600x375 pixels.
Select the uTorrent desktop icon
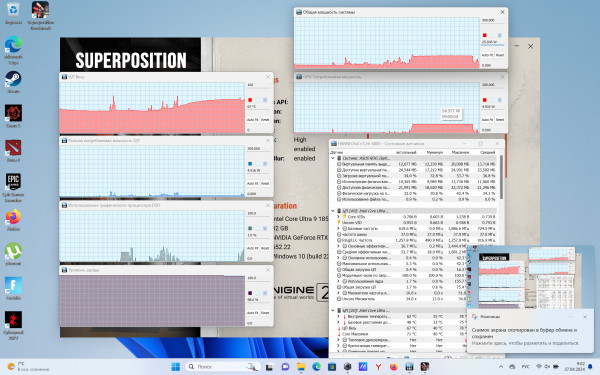pos(13,254)
